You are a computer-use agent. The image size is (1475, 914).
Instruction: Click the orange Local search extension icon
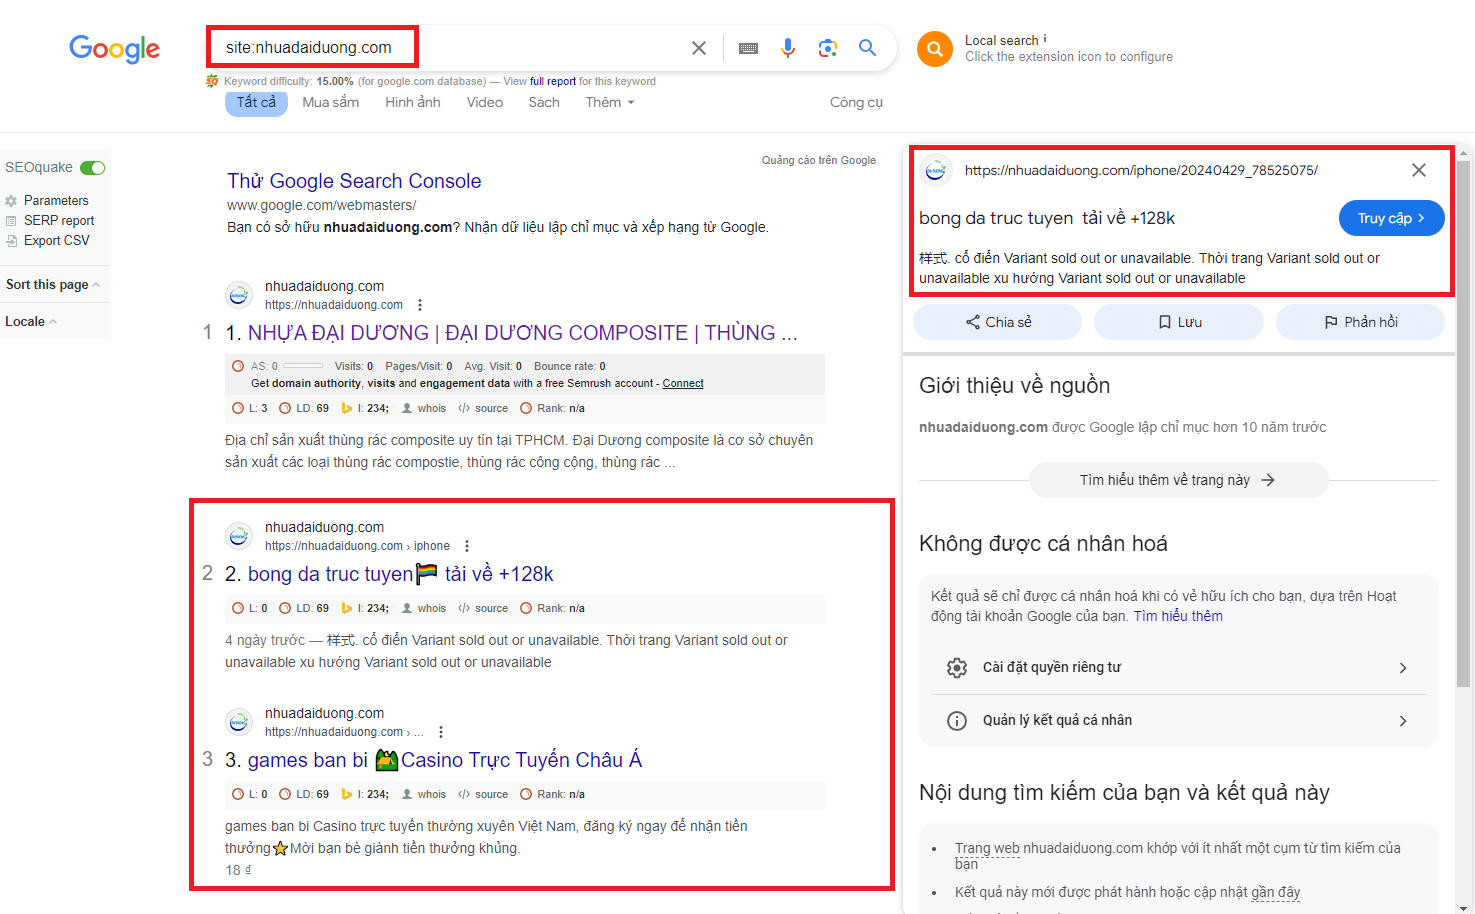(935, 48)
